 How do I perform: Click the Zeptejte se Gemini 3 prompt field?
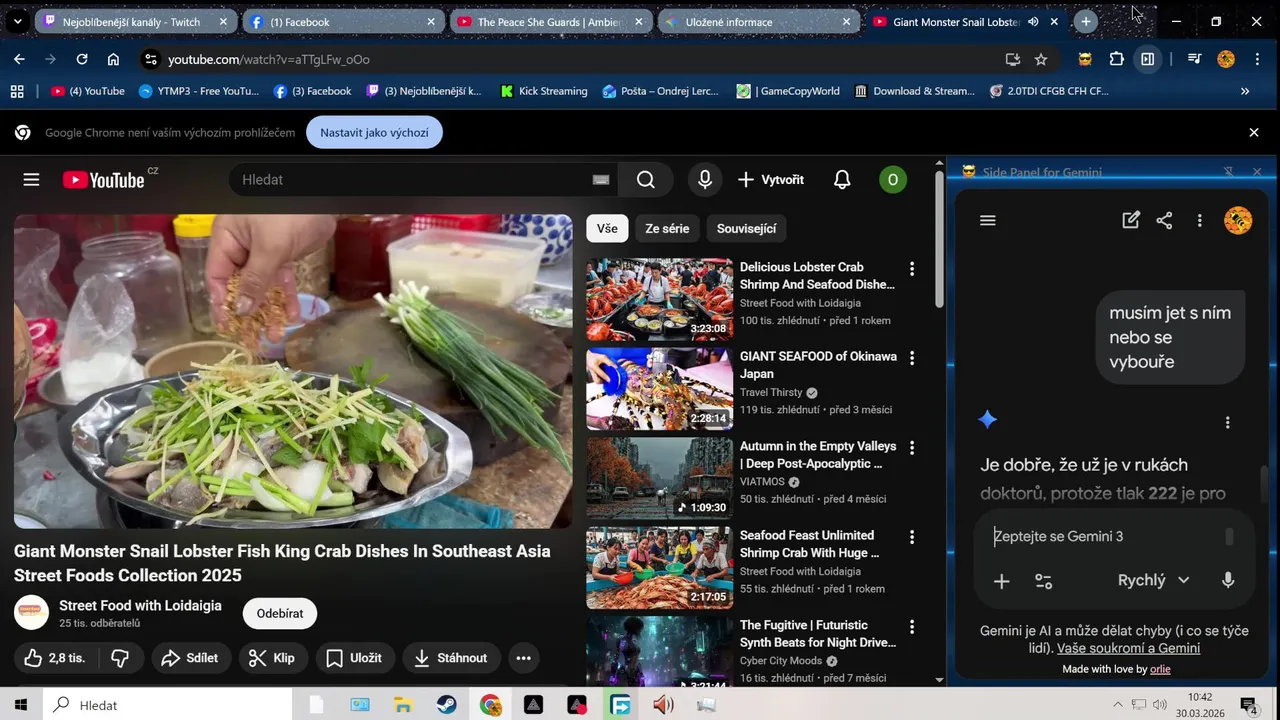point(1105,537)
